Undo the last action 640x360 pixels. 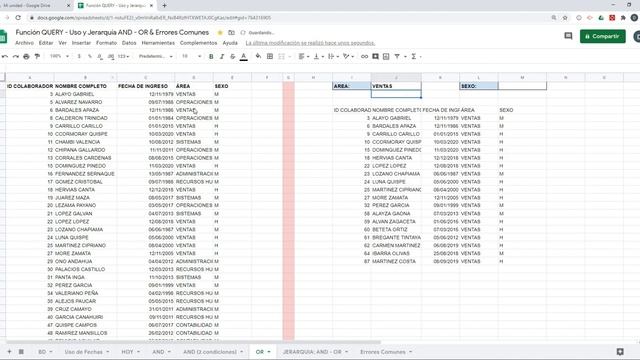(x=5, y=56)
